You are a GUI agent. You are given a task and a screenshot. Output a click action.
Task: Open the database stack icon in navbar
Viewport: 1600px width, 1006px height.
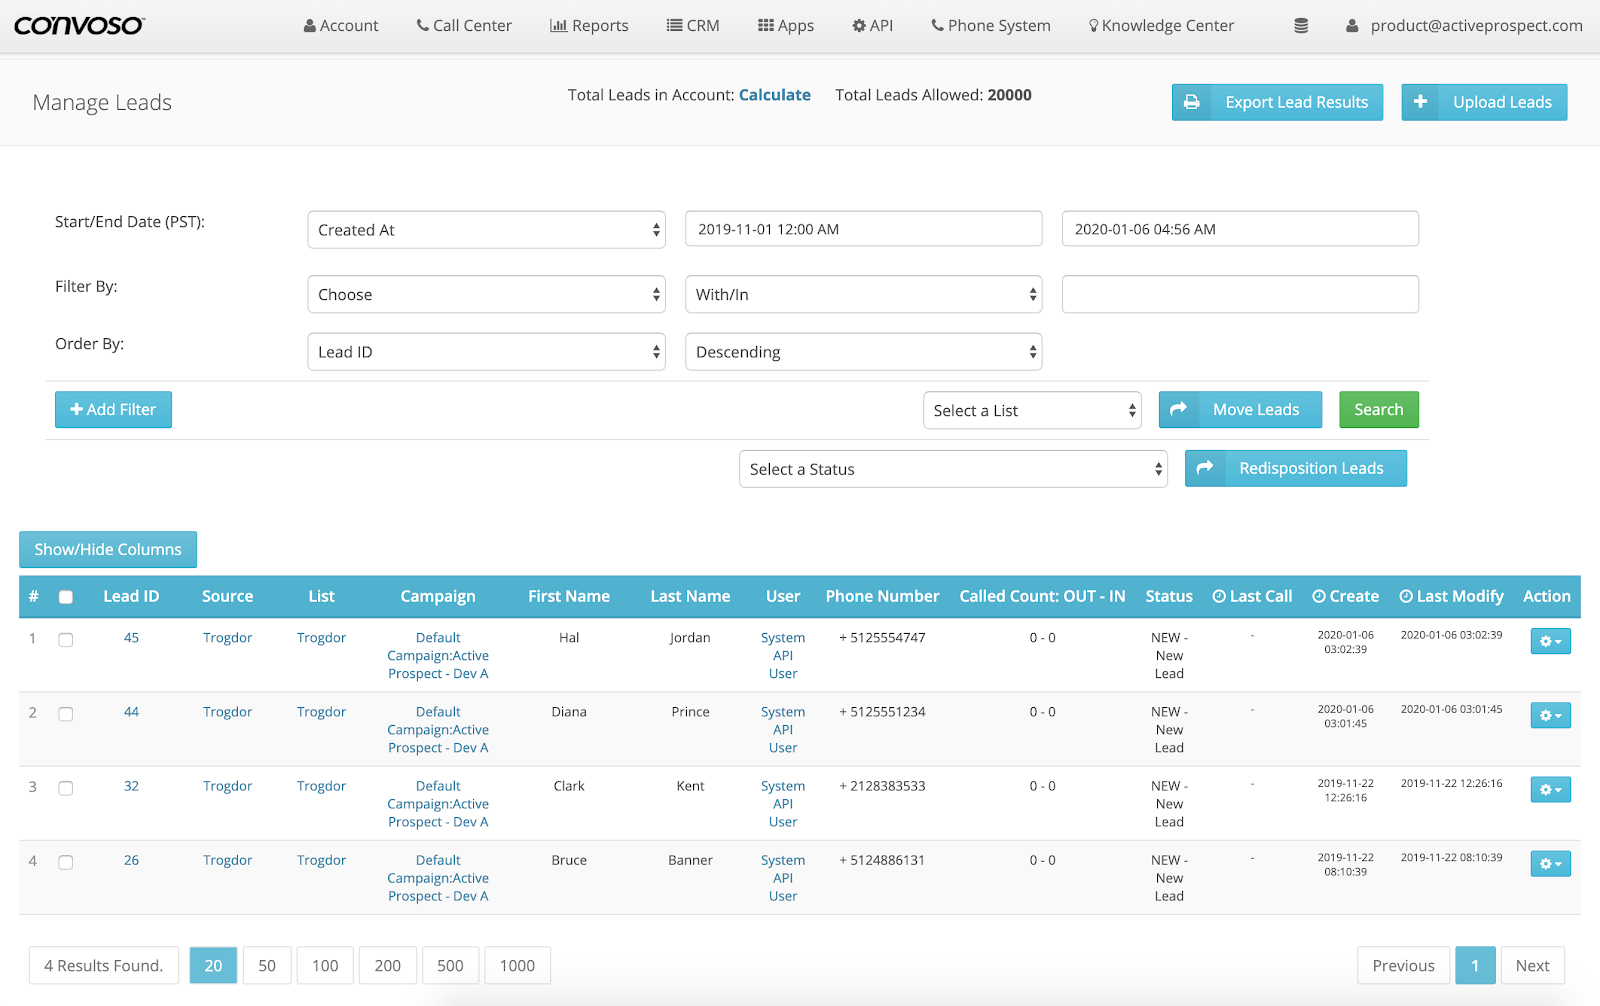1301,26
